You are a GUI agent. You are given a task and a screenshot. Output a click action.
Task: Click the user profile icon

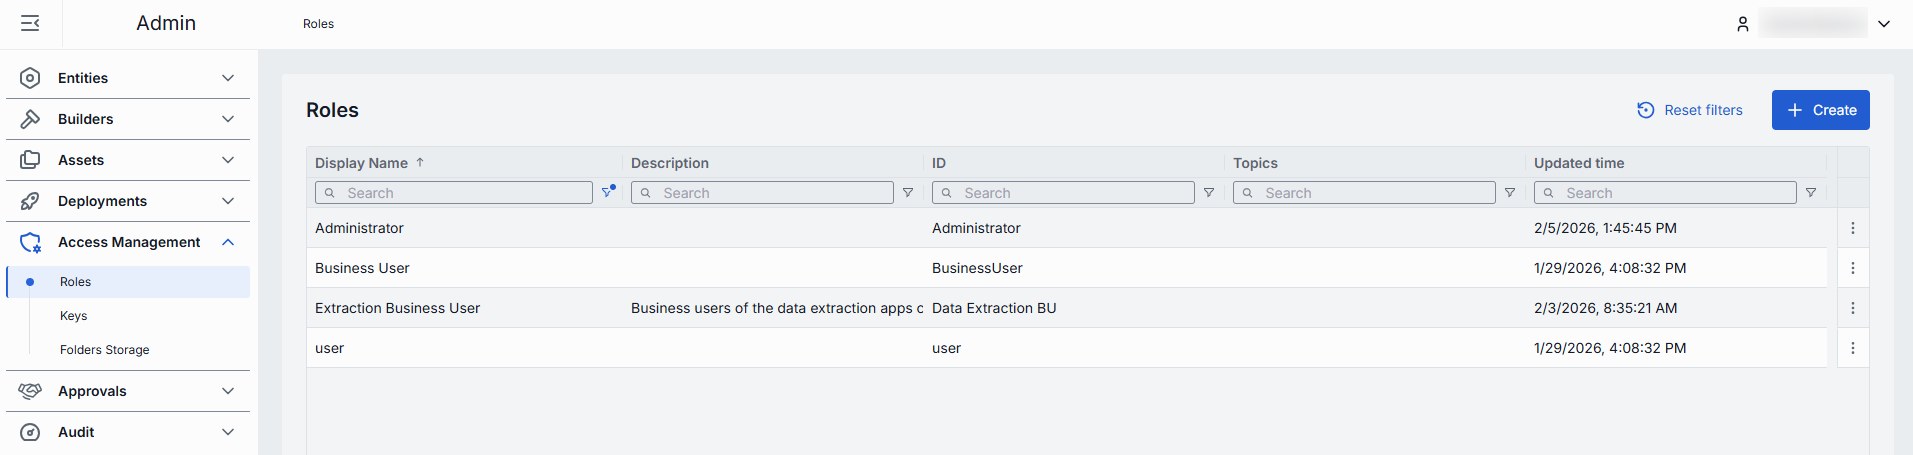pos(1742,24)
